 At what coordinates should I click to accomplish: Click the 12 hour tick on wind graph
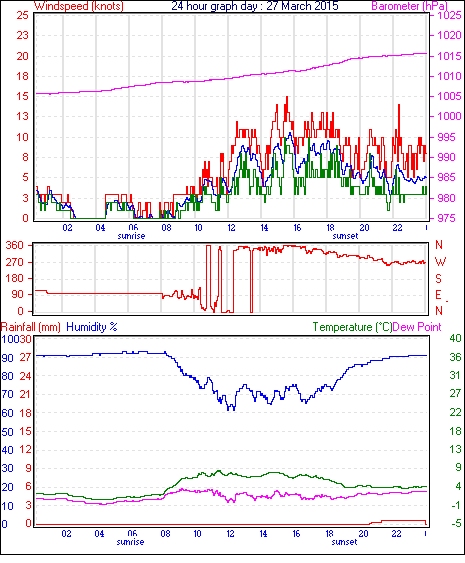click(x=231, y=228)
